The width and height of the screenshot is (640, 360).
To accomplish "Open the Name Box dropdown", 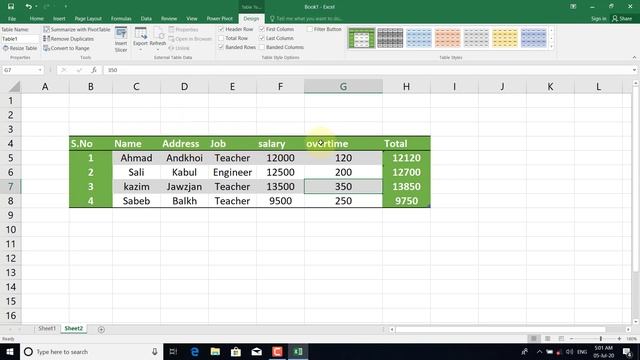I will (x=40, y=70).
